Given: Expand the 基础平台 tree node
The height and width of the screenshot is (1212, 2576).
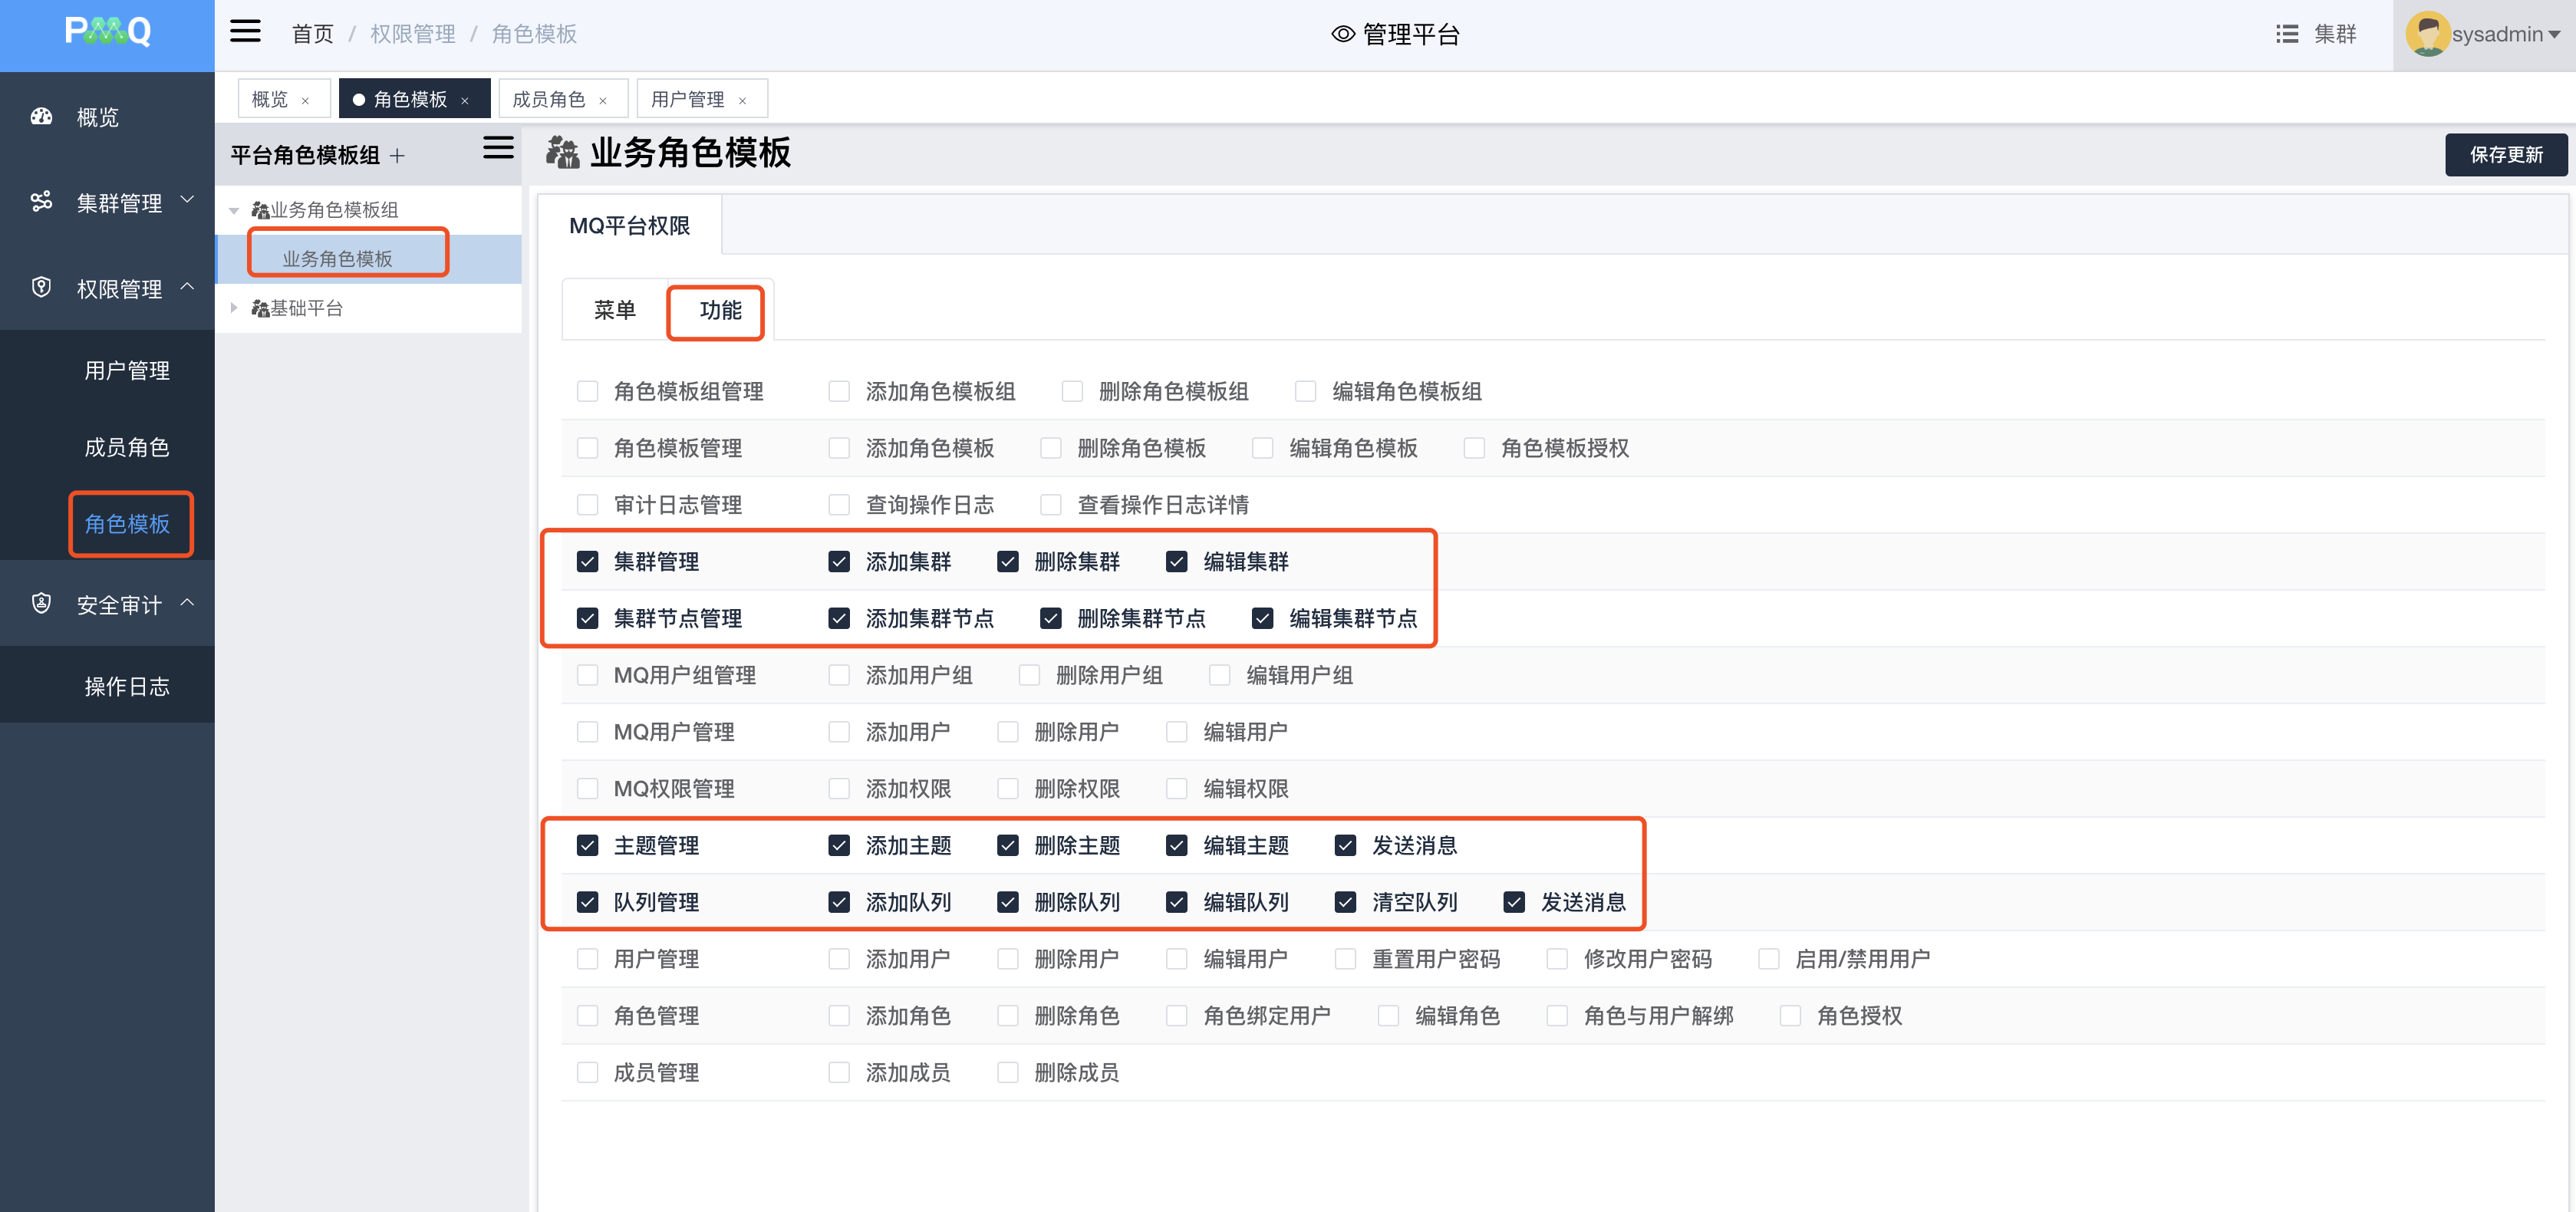Looking at the screenshot, I should click(x=234, y=308).
